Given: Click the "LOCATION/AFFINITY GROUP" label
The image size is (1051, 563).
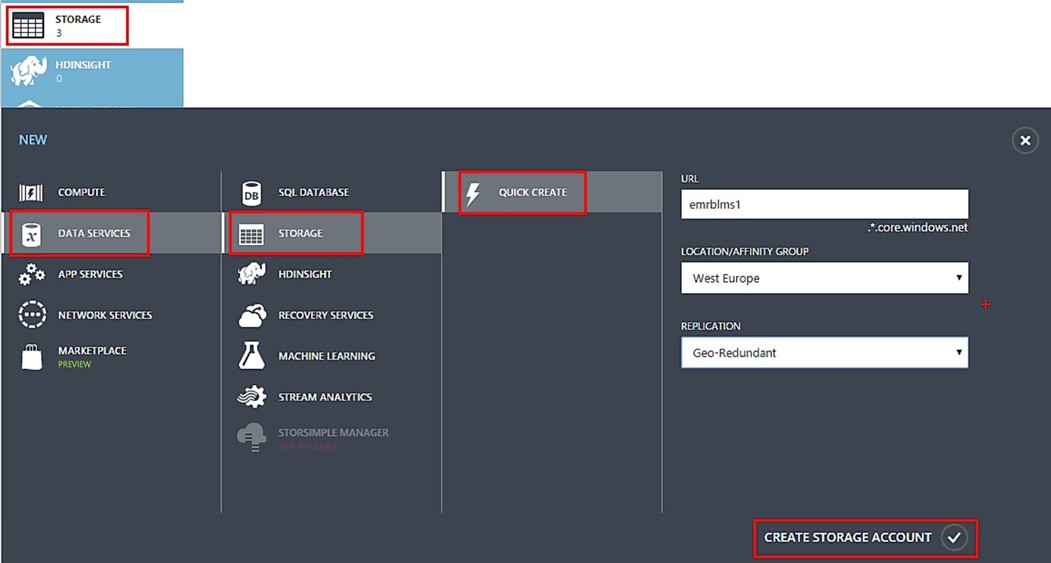Looking at the screenshot, I should click(x=745, y=251).
